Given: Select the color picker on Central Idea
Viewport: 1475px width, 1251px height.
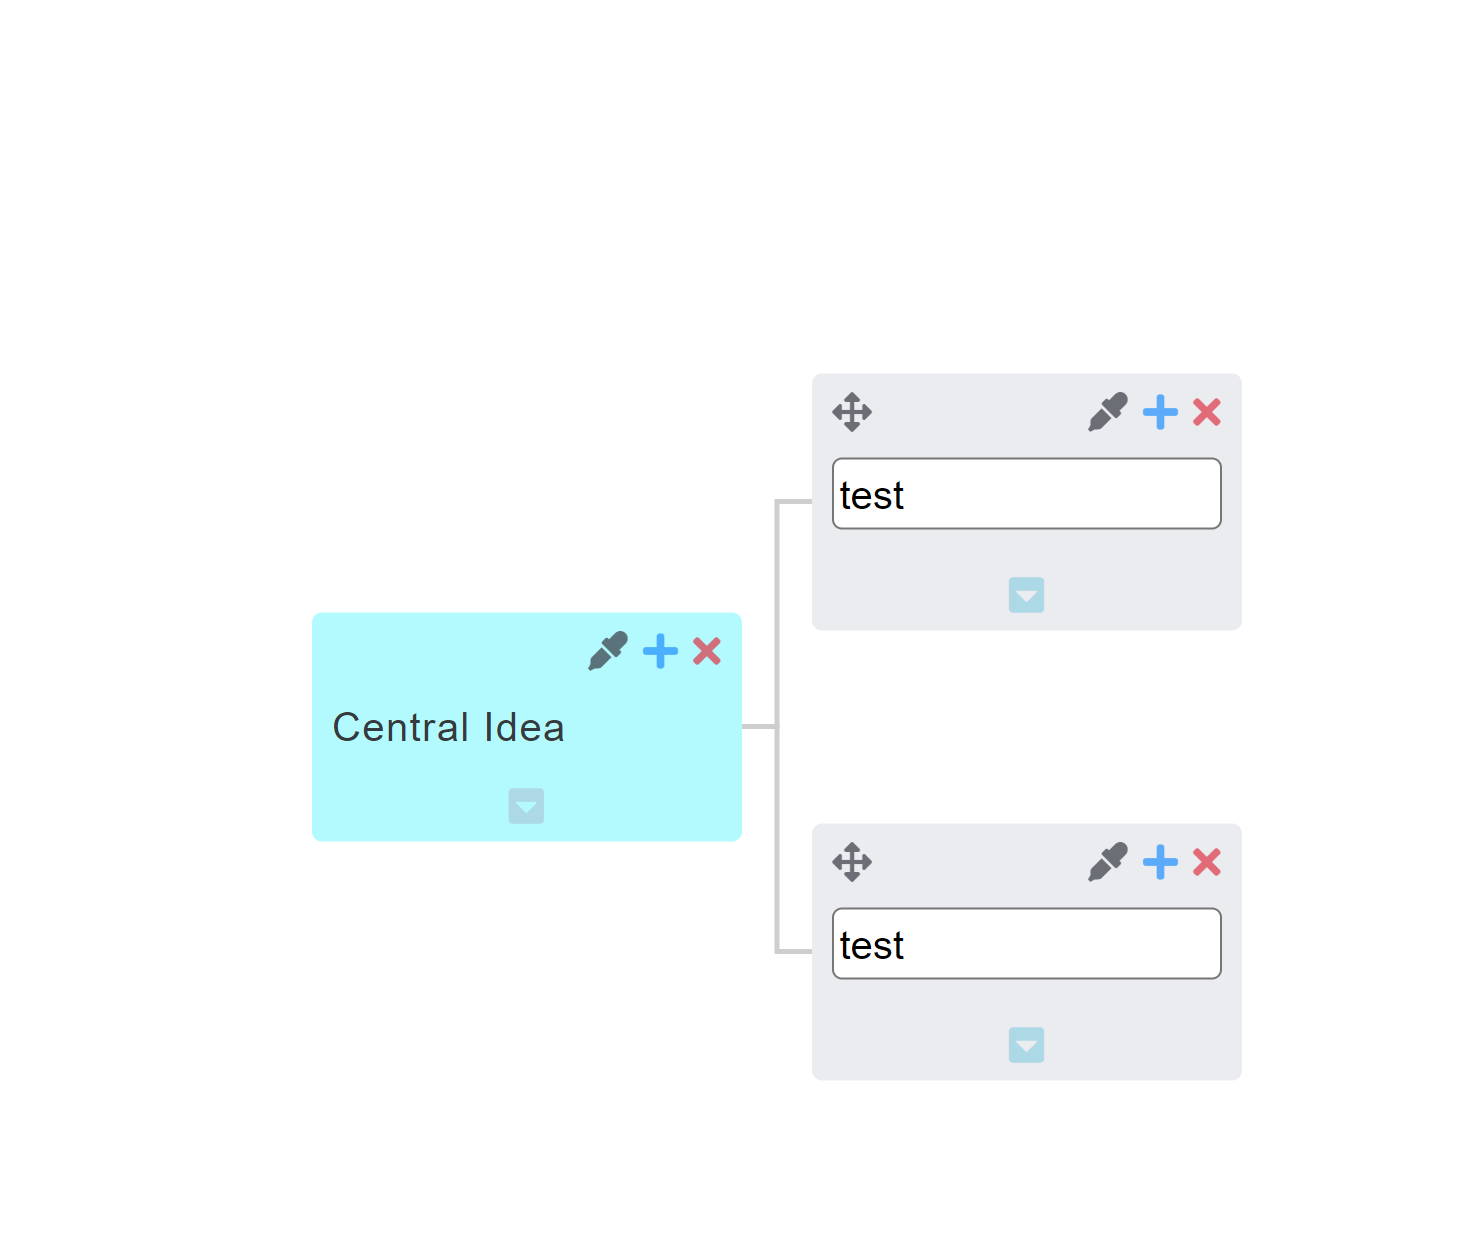Looking at the screenshot, I should coord(608,651).
